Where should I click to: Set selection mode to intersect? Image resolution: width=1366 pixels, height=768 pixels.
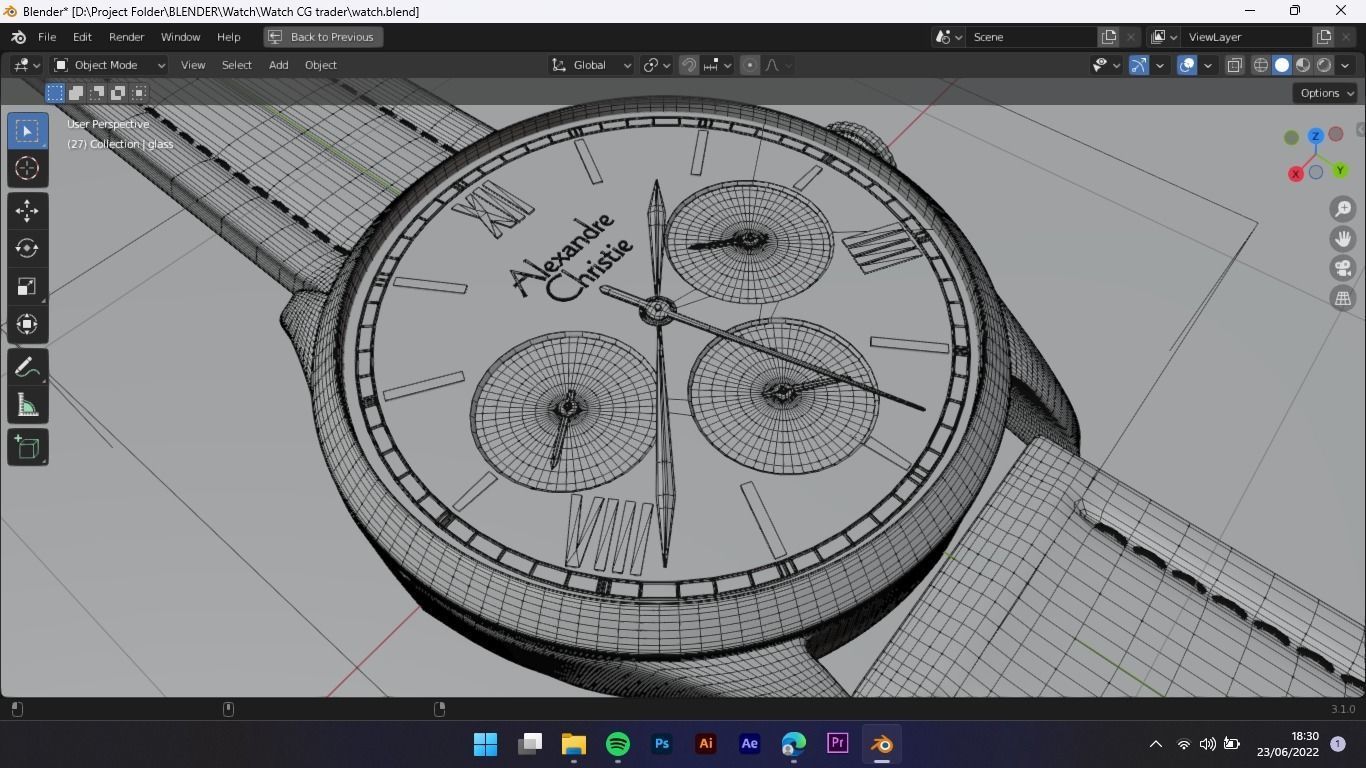click(x=139, y=93)
